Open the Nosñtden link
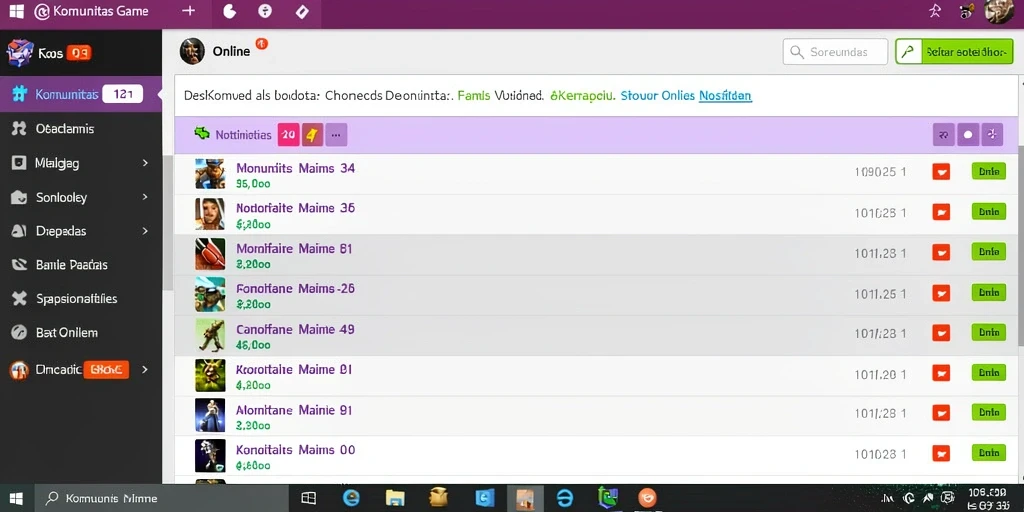1024x512 pixels. (x=725, y=95)
